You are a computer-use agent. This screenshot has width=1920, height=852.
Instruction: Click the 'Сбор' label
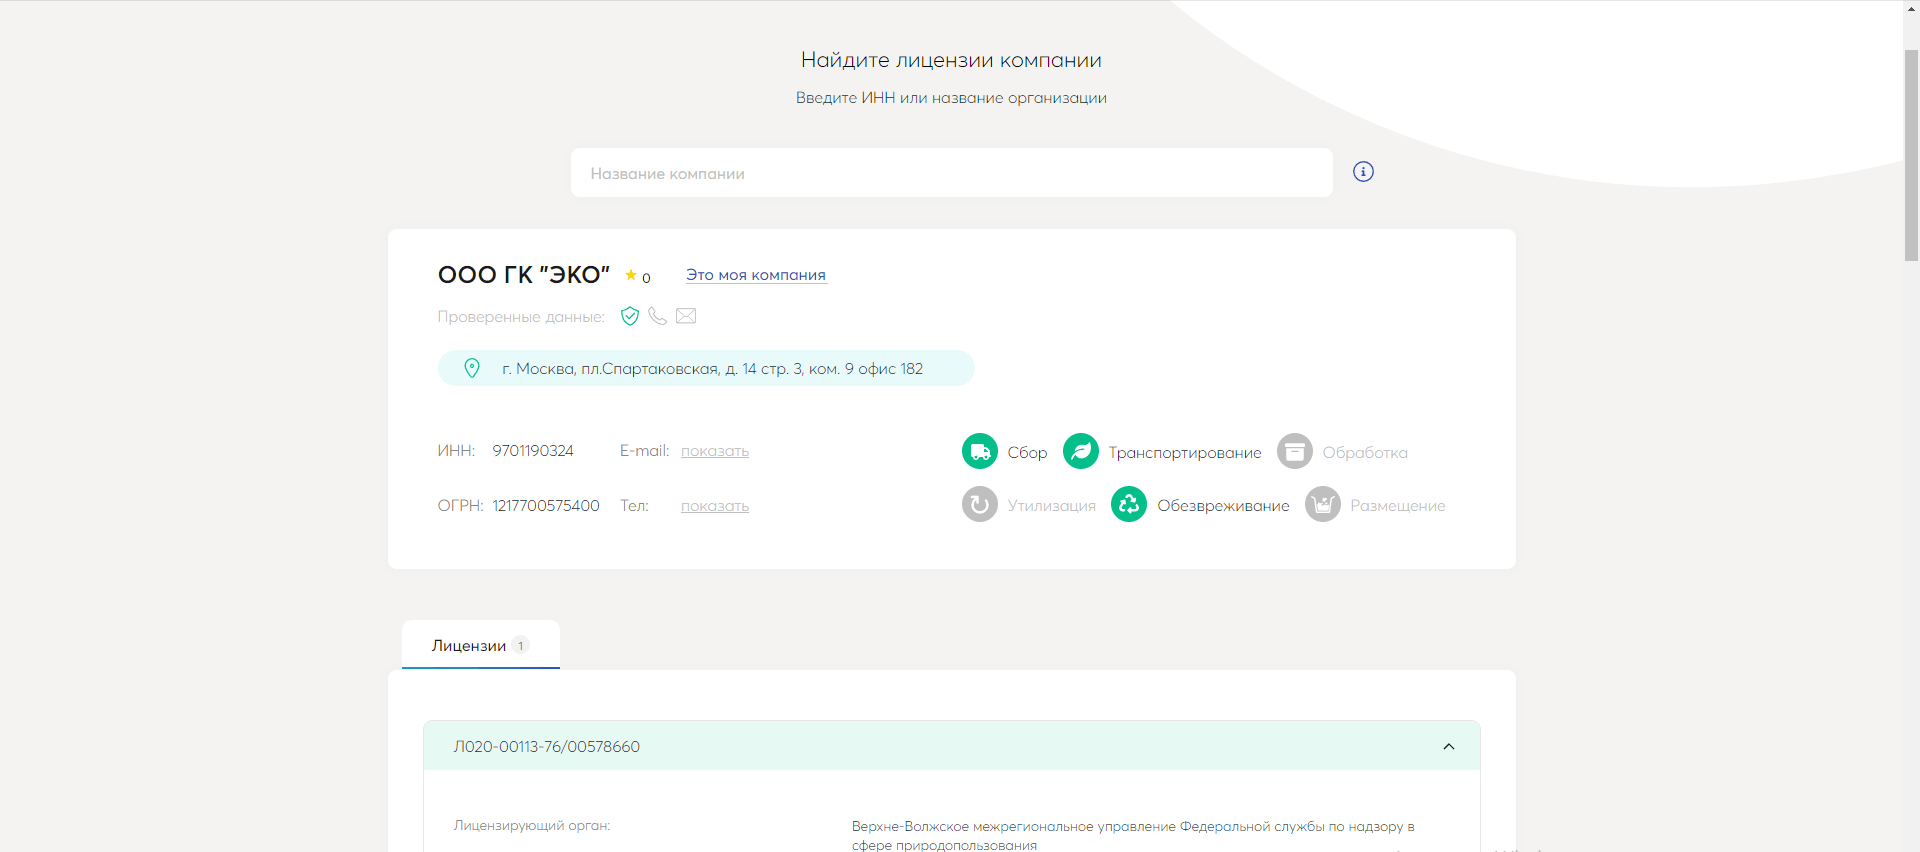[1027, 453]
